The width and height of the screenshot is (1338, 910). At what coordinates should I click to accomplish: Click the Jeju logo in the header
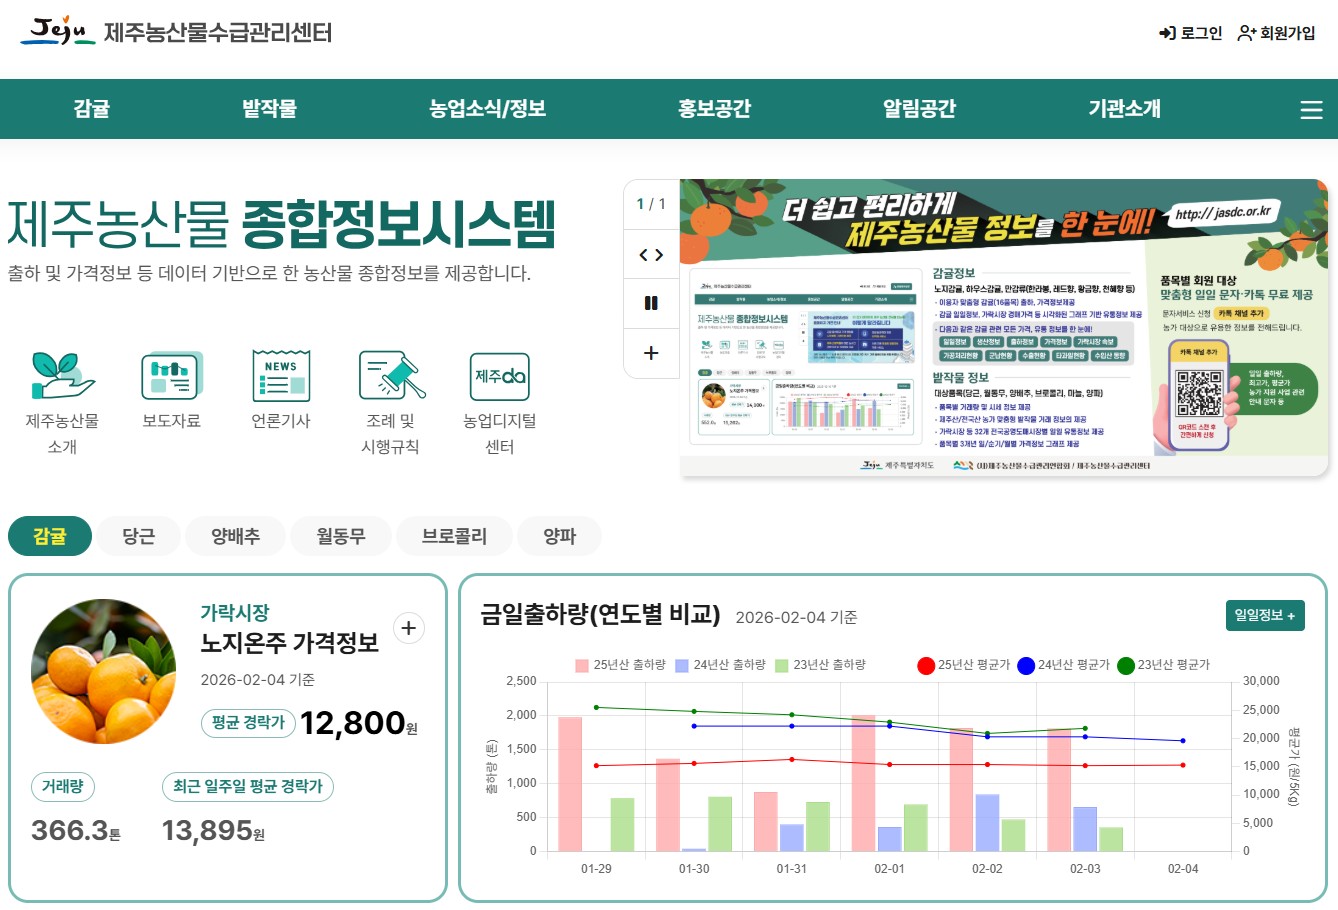(55, 32)
